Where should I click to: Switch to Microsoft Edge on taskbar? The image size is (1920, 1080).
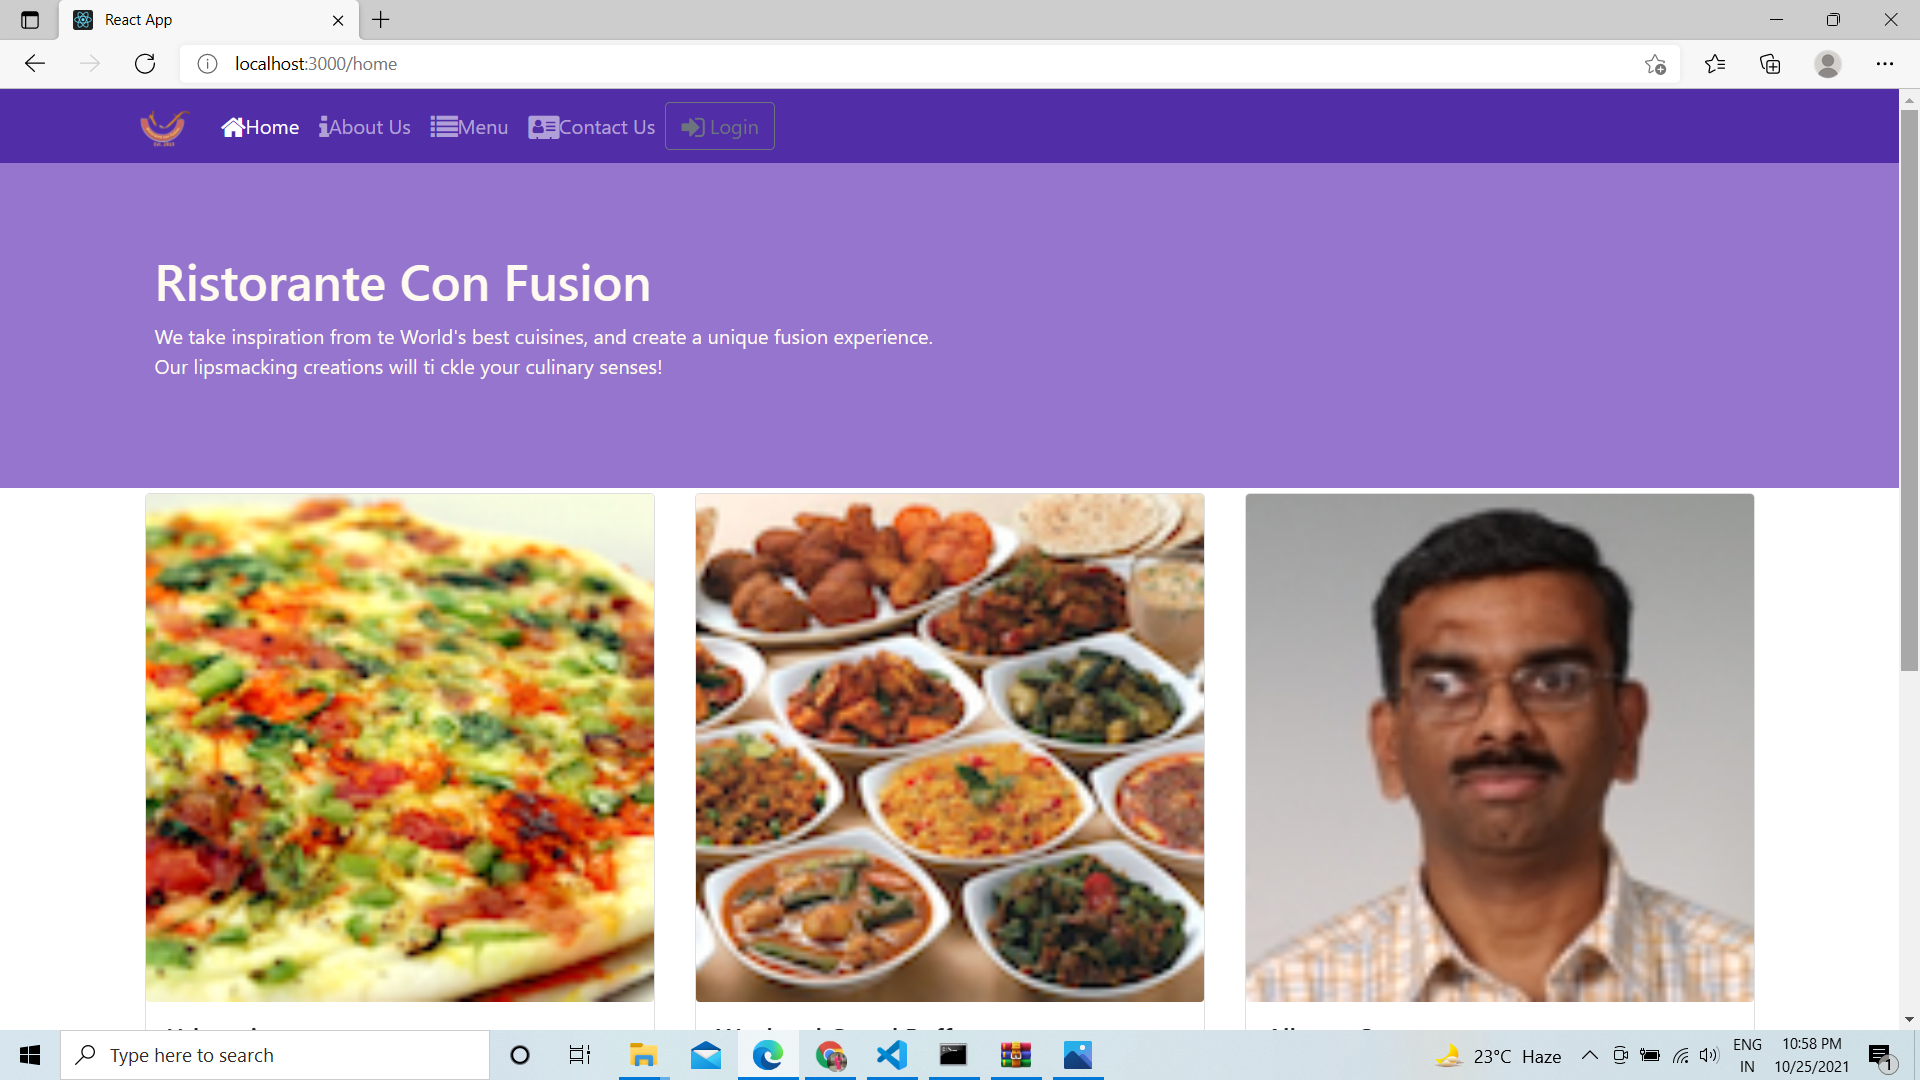coord(768,1055)
